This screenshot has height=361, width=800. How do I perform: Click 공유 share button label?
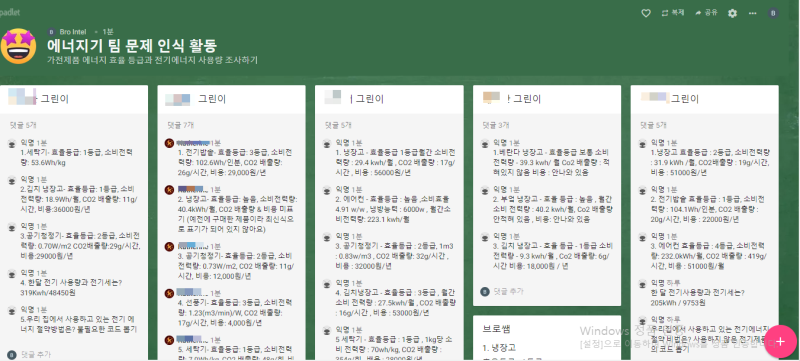[x=711, y=13]
